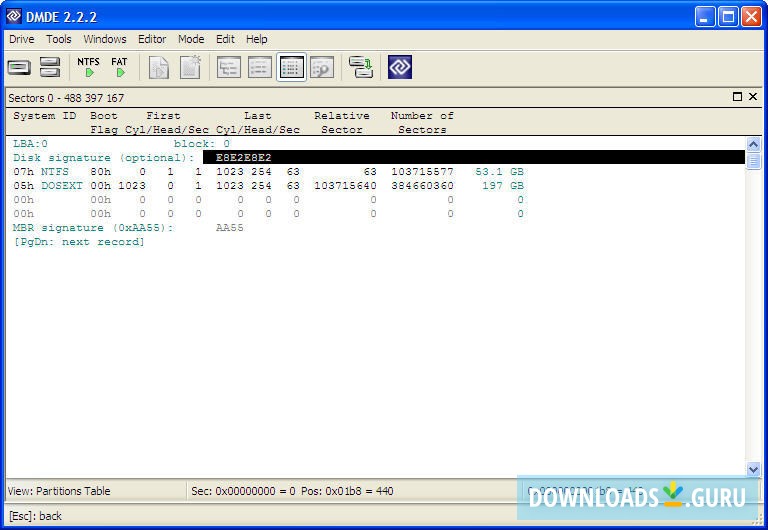Select the active partition table view icon
The image size is (768, 530).
291,67
